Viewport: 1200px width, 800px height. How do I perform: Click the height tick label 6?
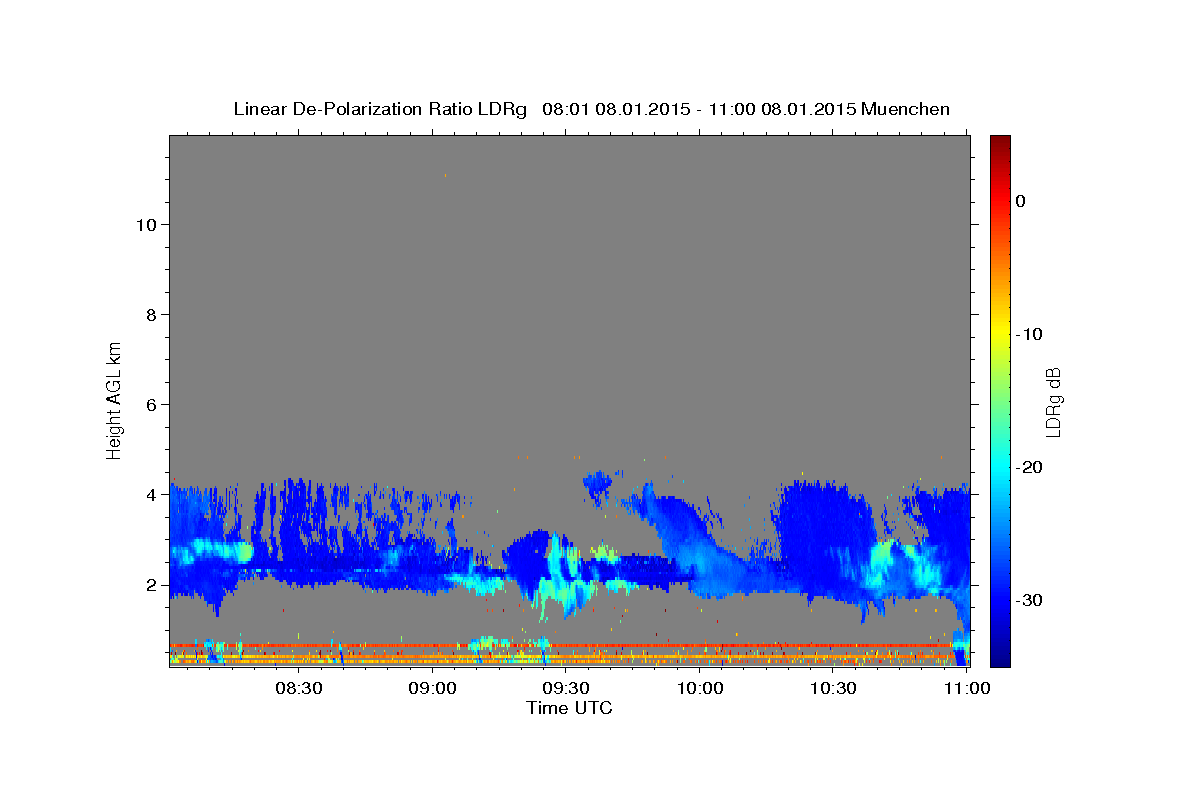152,405
